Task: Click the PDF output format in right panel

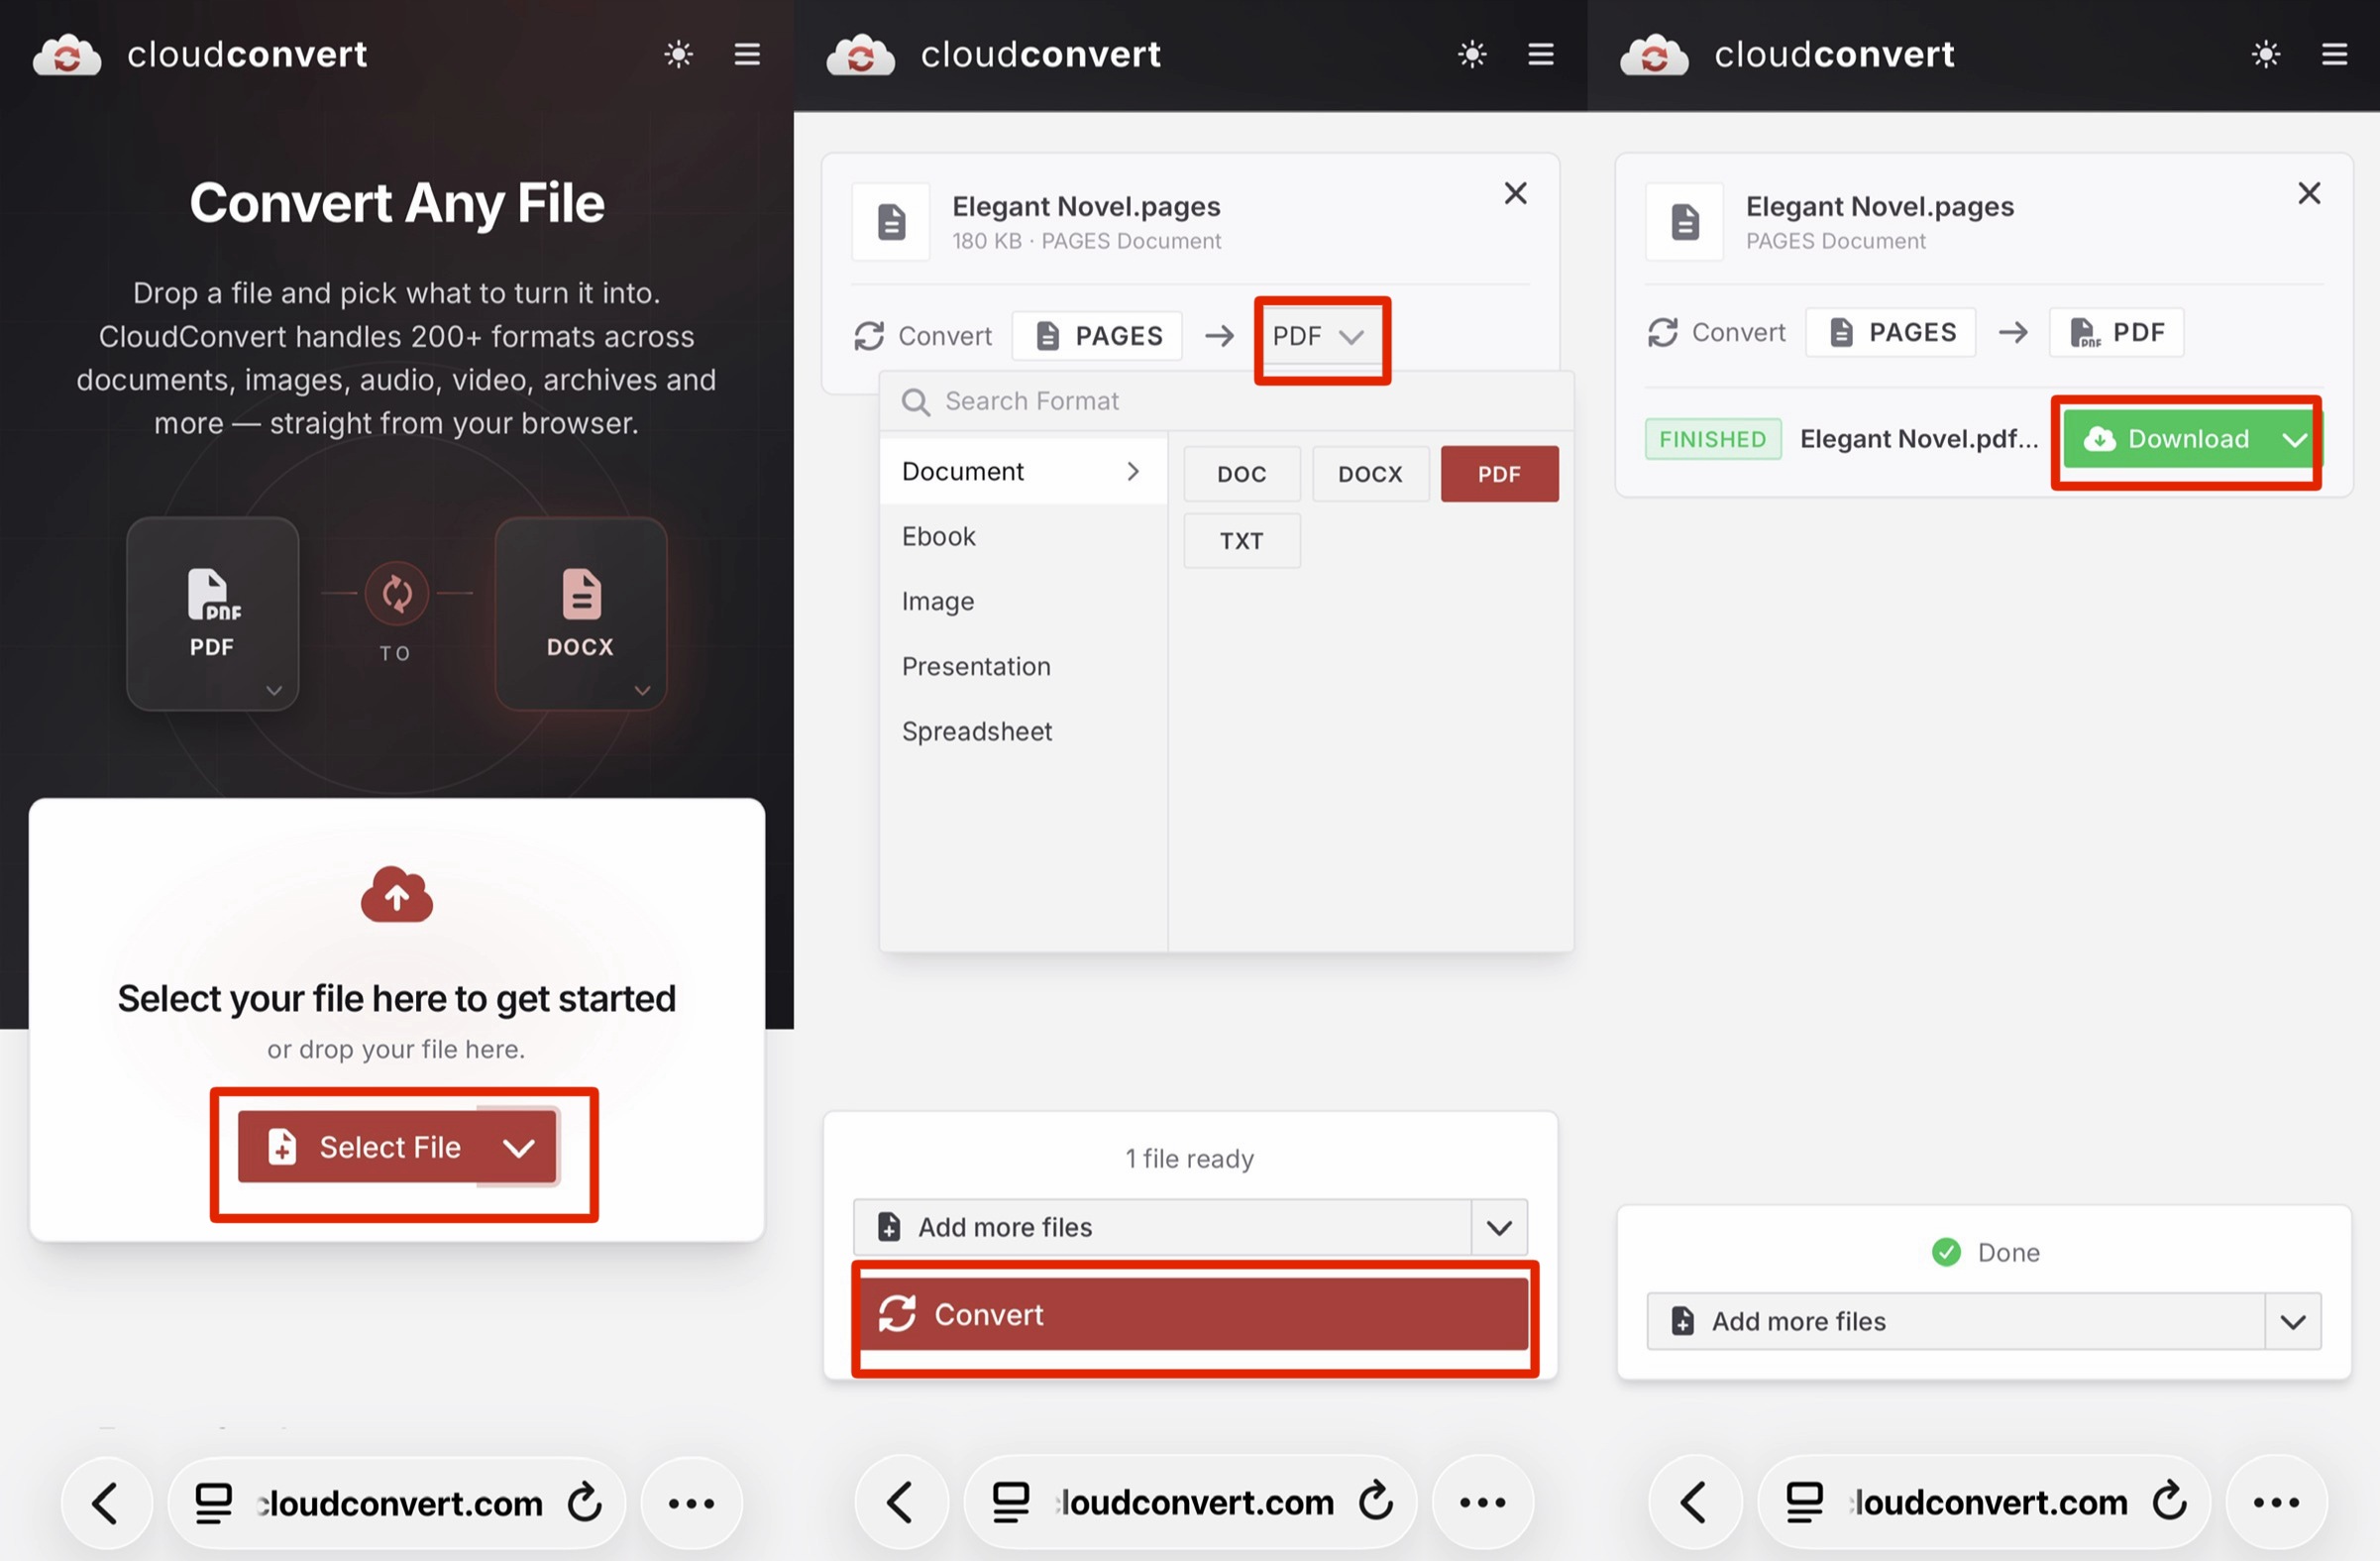Action: point(2117,332)
